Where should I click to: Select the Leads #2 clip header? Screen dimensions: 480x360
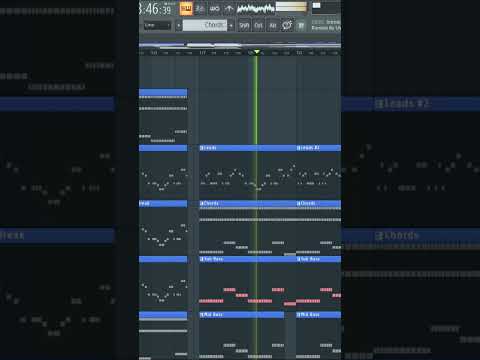tap(318, 148)
